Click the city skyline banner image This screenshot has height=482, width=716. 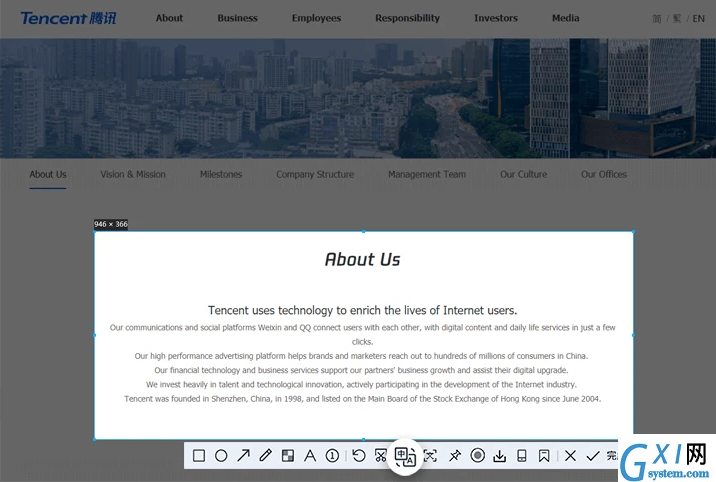click(x=358, y=98)
